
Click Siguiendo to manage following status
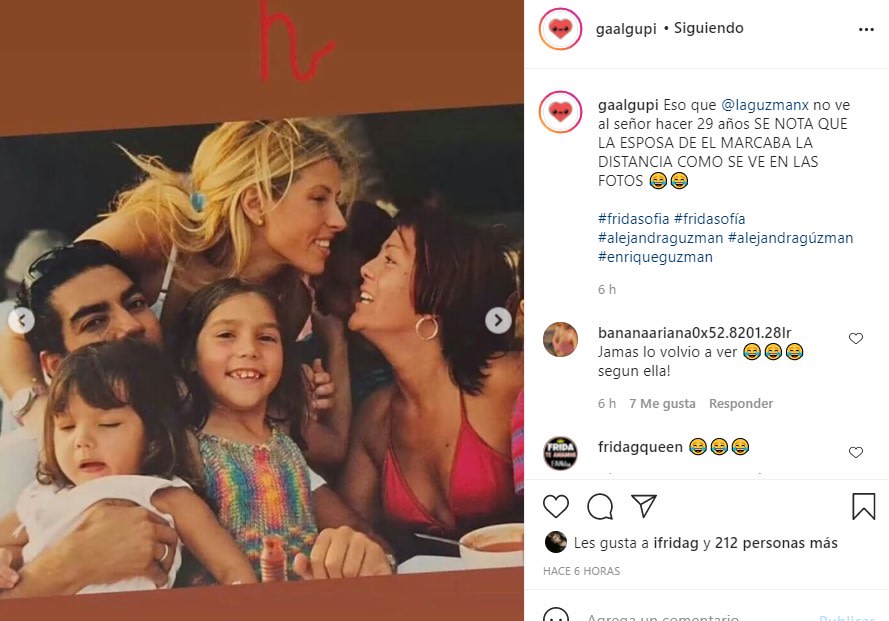[x=708, y=28]
